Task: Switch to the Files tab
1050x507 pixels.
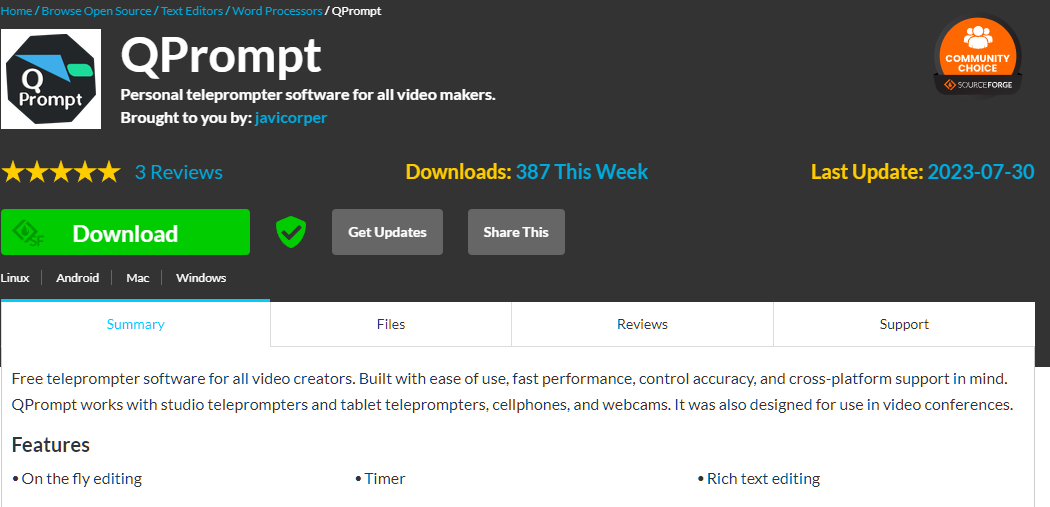Action: coord(391,324)
